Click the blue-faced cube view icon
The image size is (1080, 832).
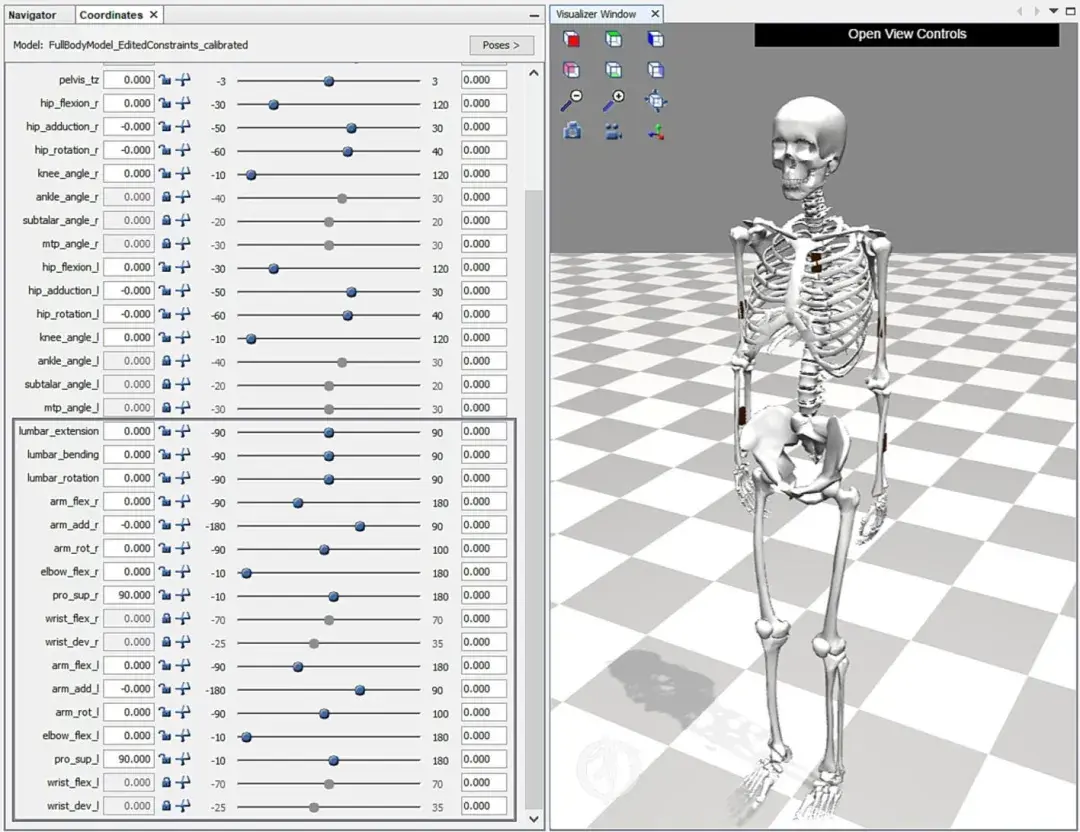(655, 40)
